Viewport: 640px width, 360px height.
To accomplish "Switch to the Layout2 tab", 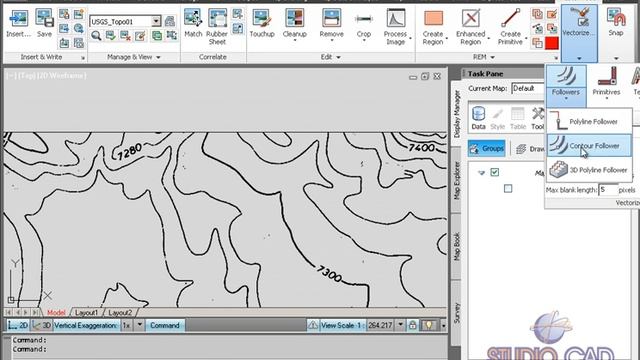I will (120, 313).
